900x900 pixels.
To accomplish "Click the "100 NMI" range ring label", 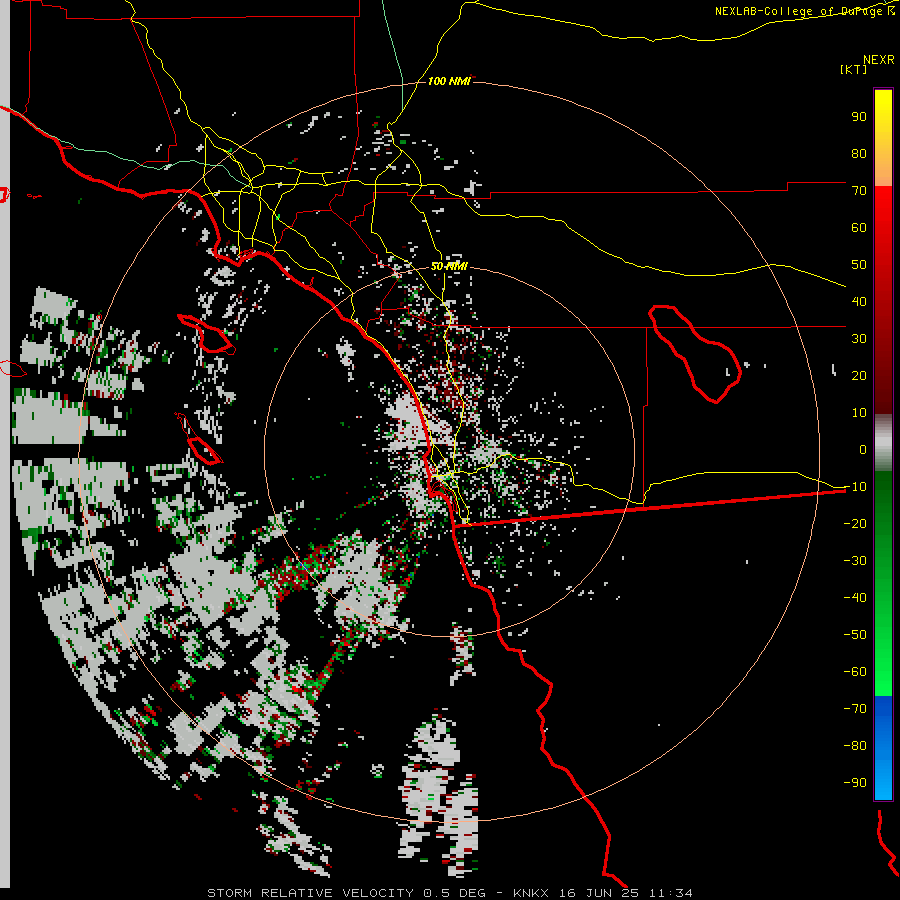I will 449,82.
